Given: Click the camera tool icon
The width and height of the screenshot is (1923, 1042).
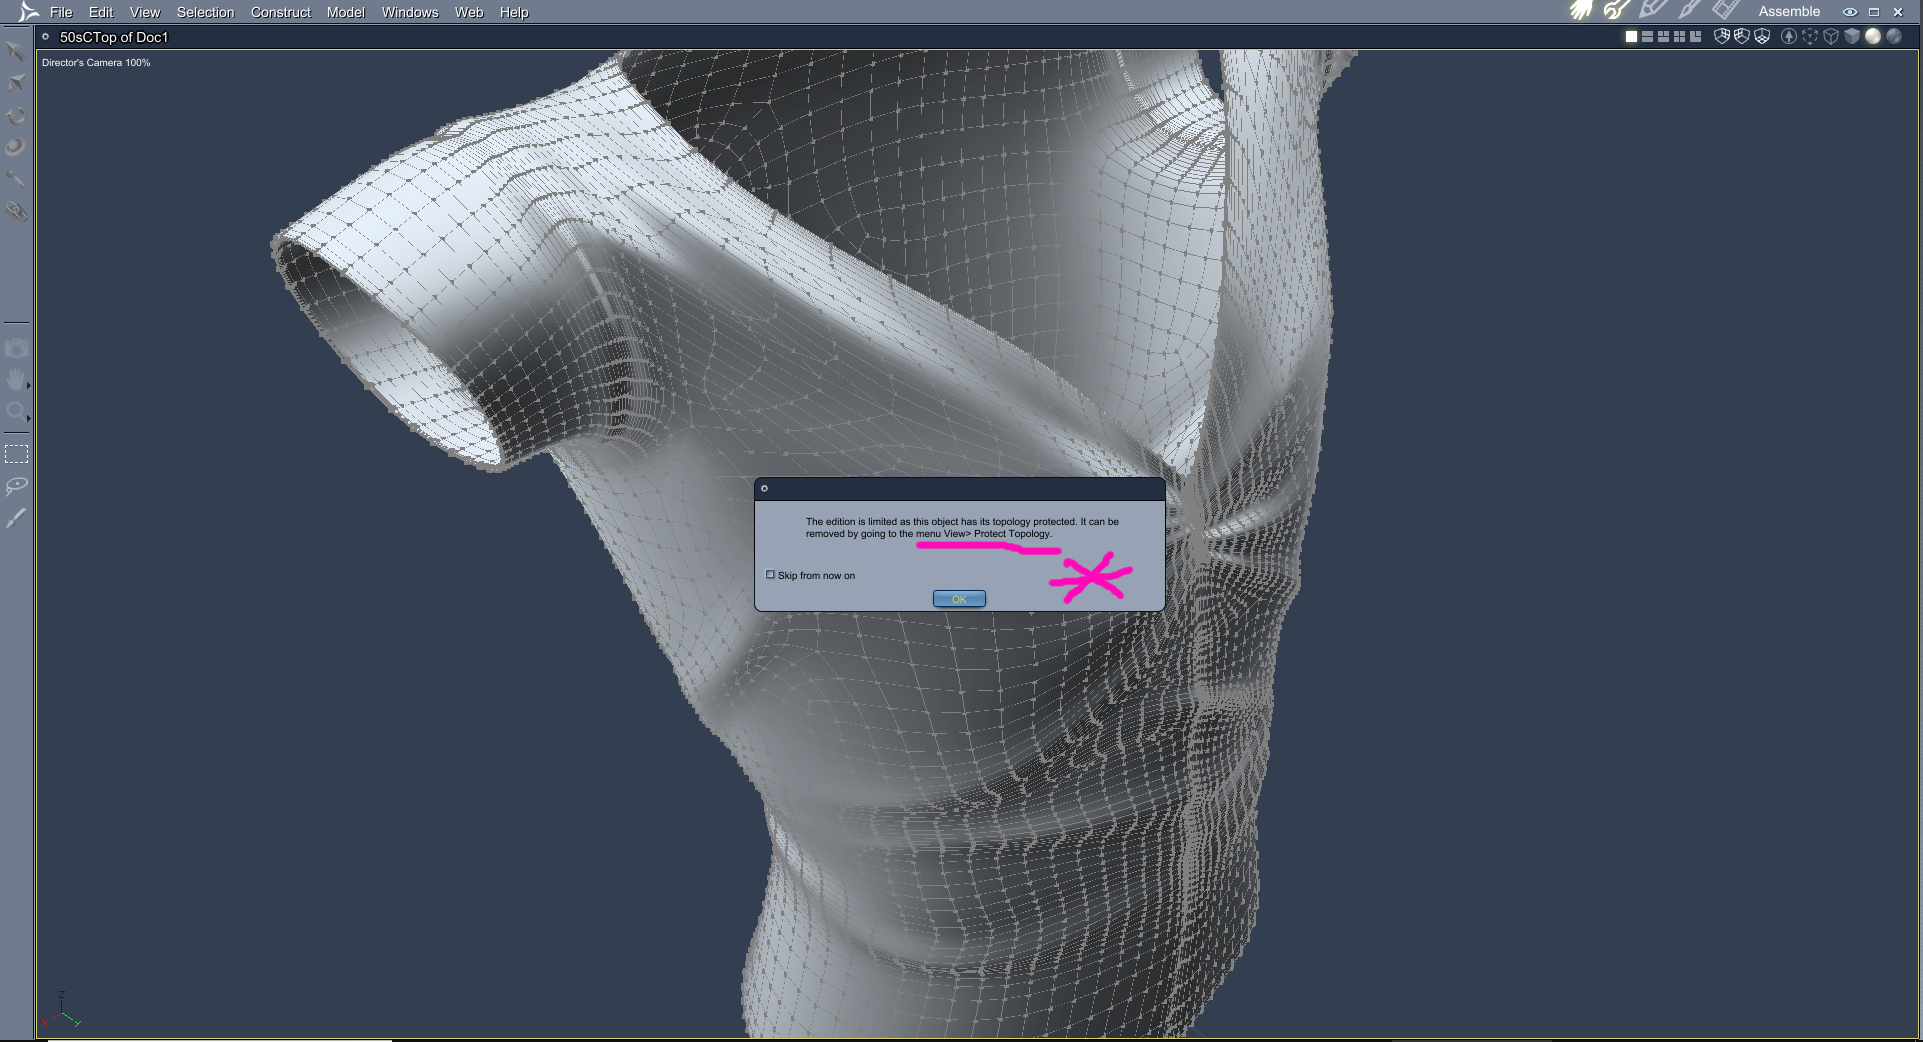Looking at the screenshot, I should click(15, 348).
